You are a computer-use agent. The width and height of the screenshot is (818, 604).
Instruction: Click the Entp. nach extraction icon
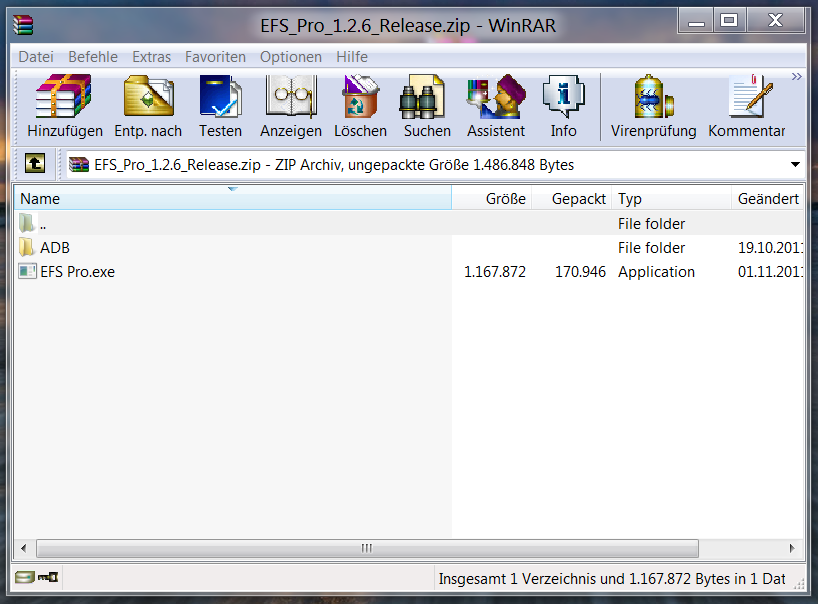point(147,105)
